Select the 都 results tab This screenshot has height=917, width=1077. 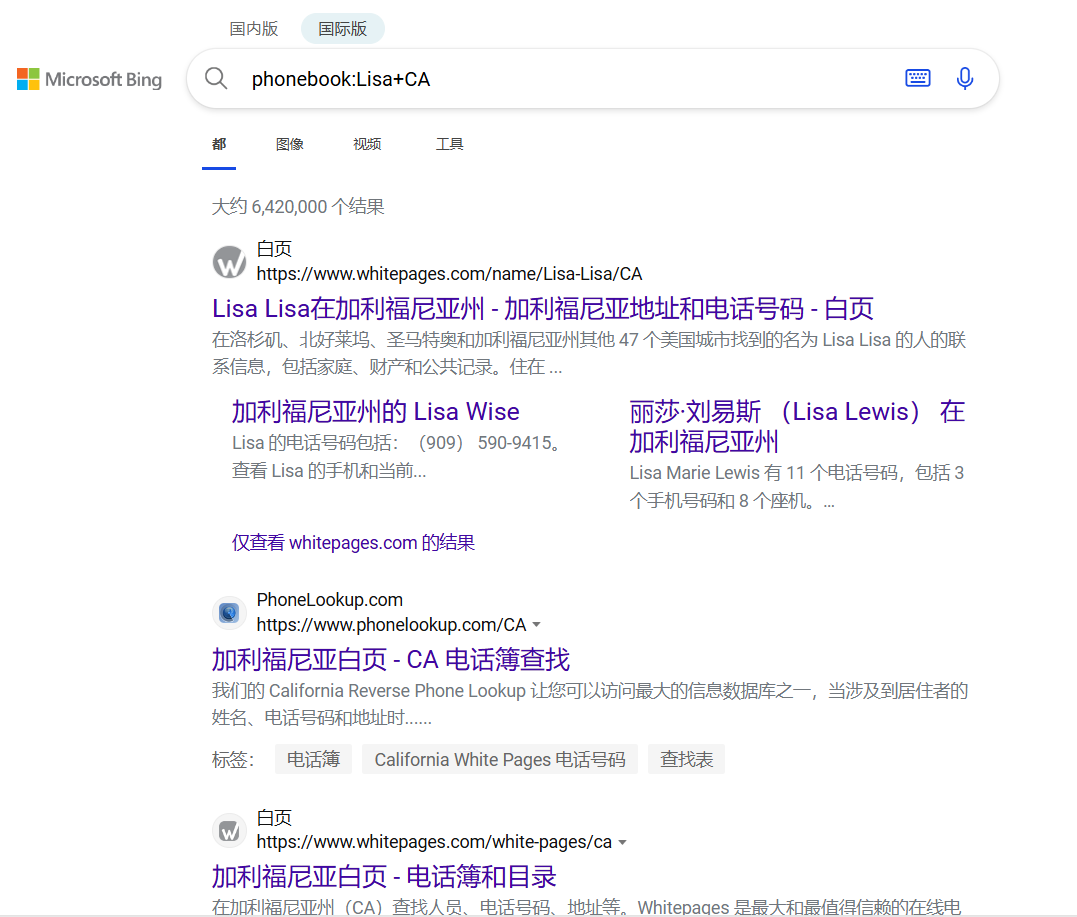219,144
